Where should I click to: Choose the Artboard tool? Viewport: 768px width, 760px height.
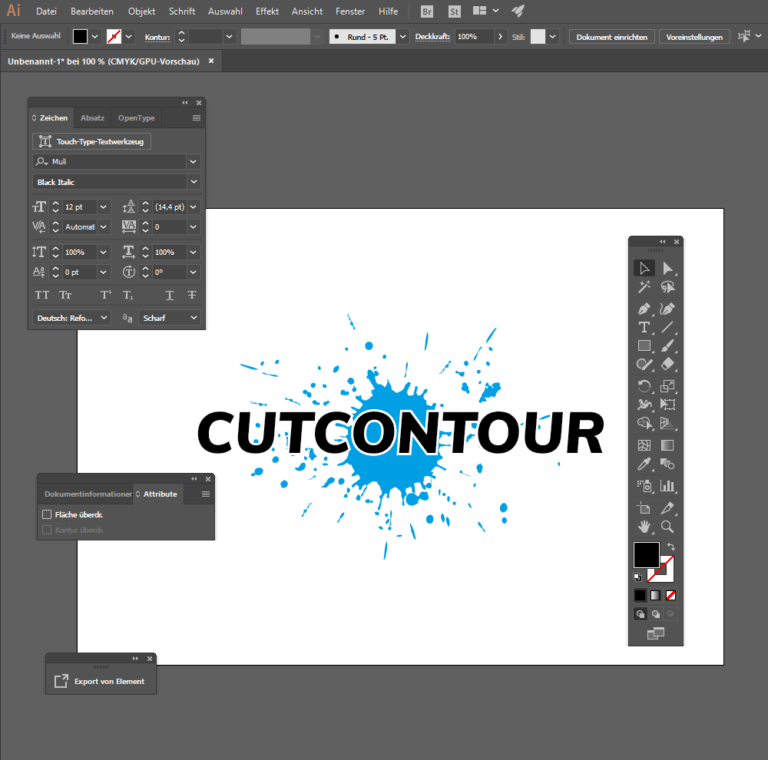[x=644, y=508]
